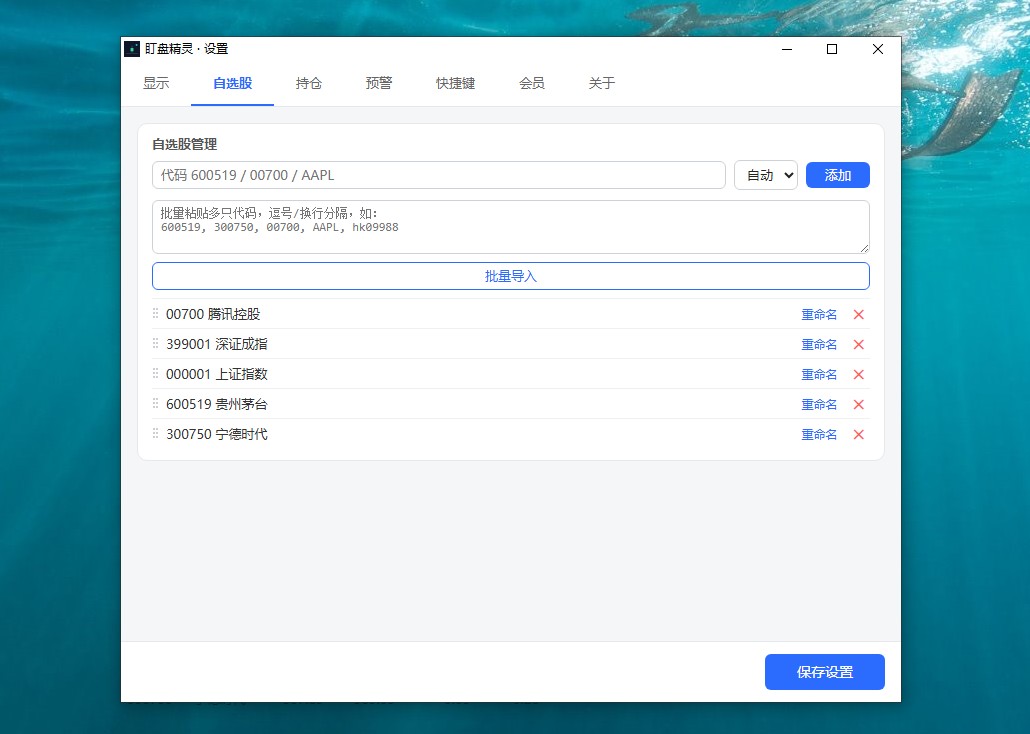Image resolution: width=1030 pixels, height=734 pixels.
Task: Select the 399001 深证成指 row text
Action: coord(217,344)
